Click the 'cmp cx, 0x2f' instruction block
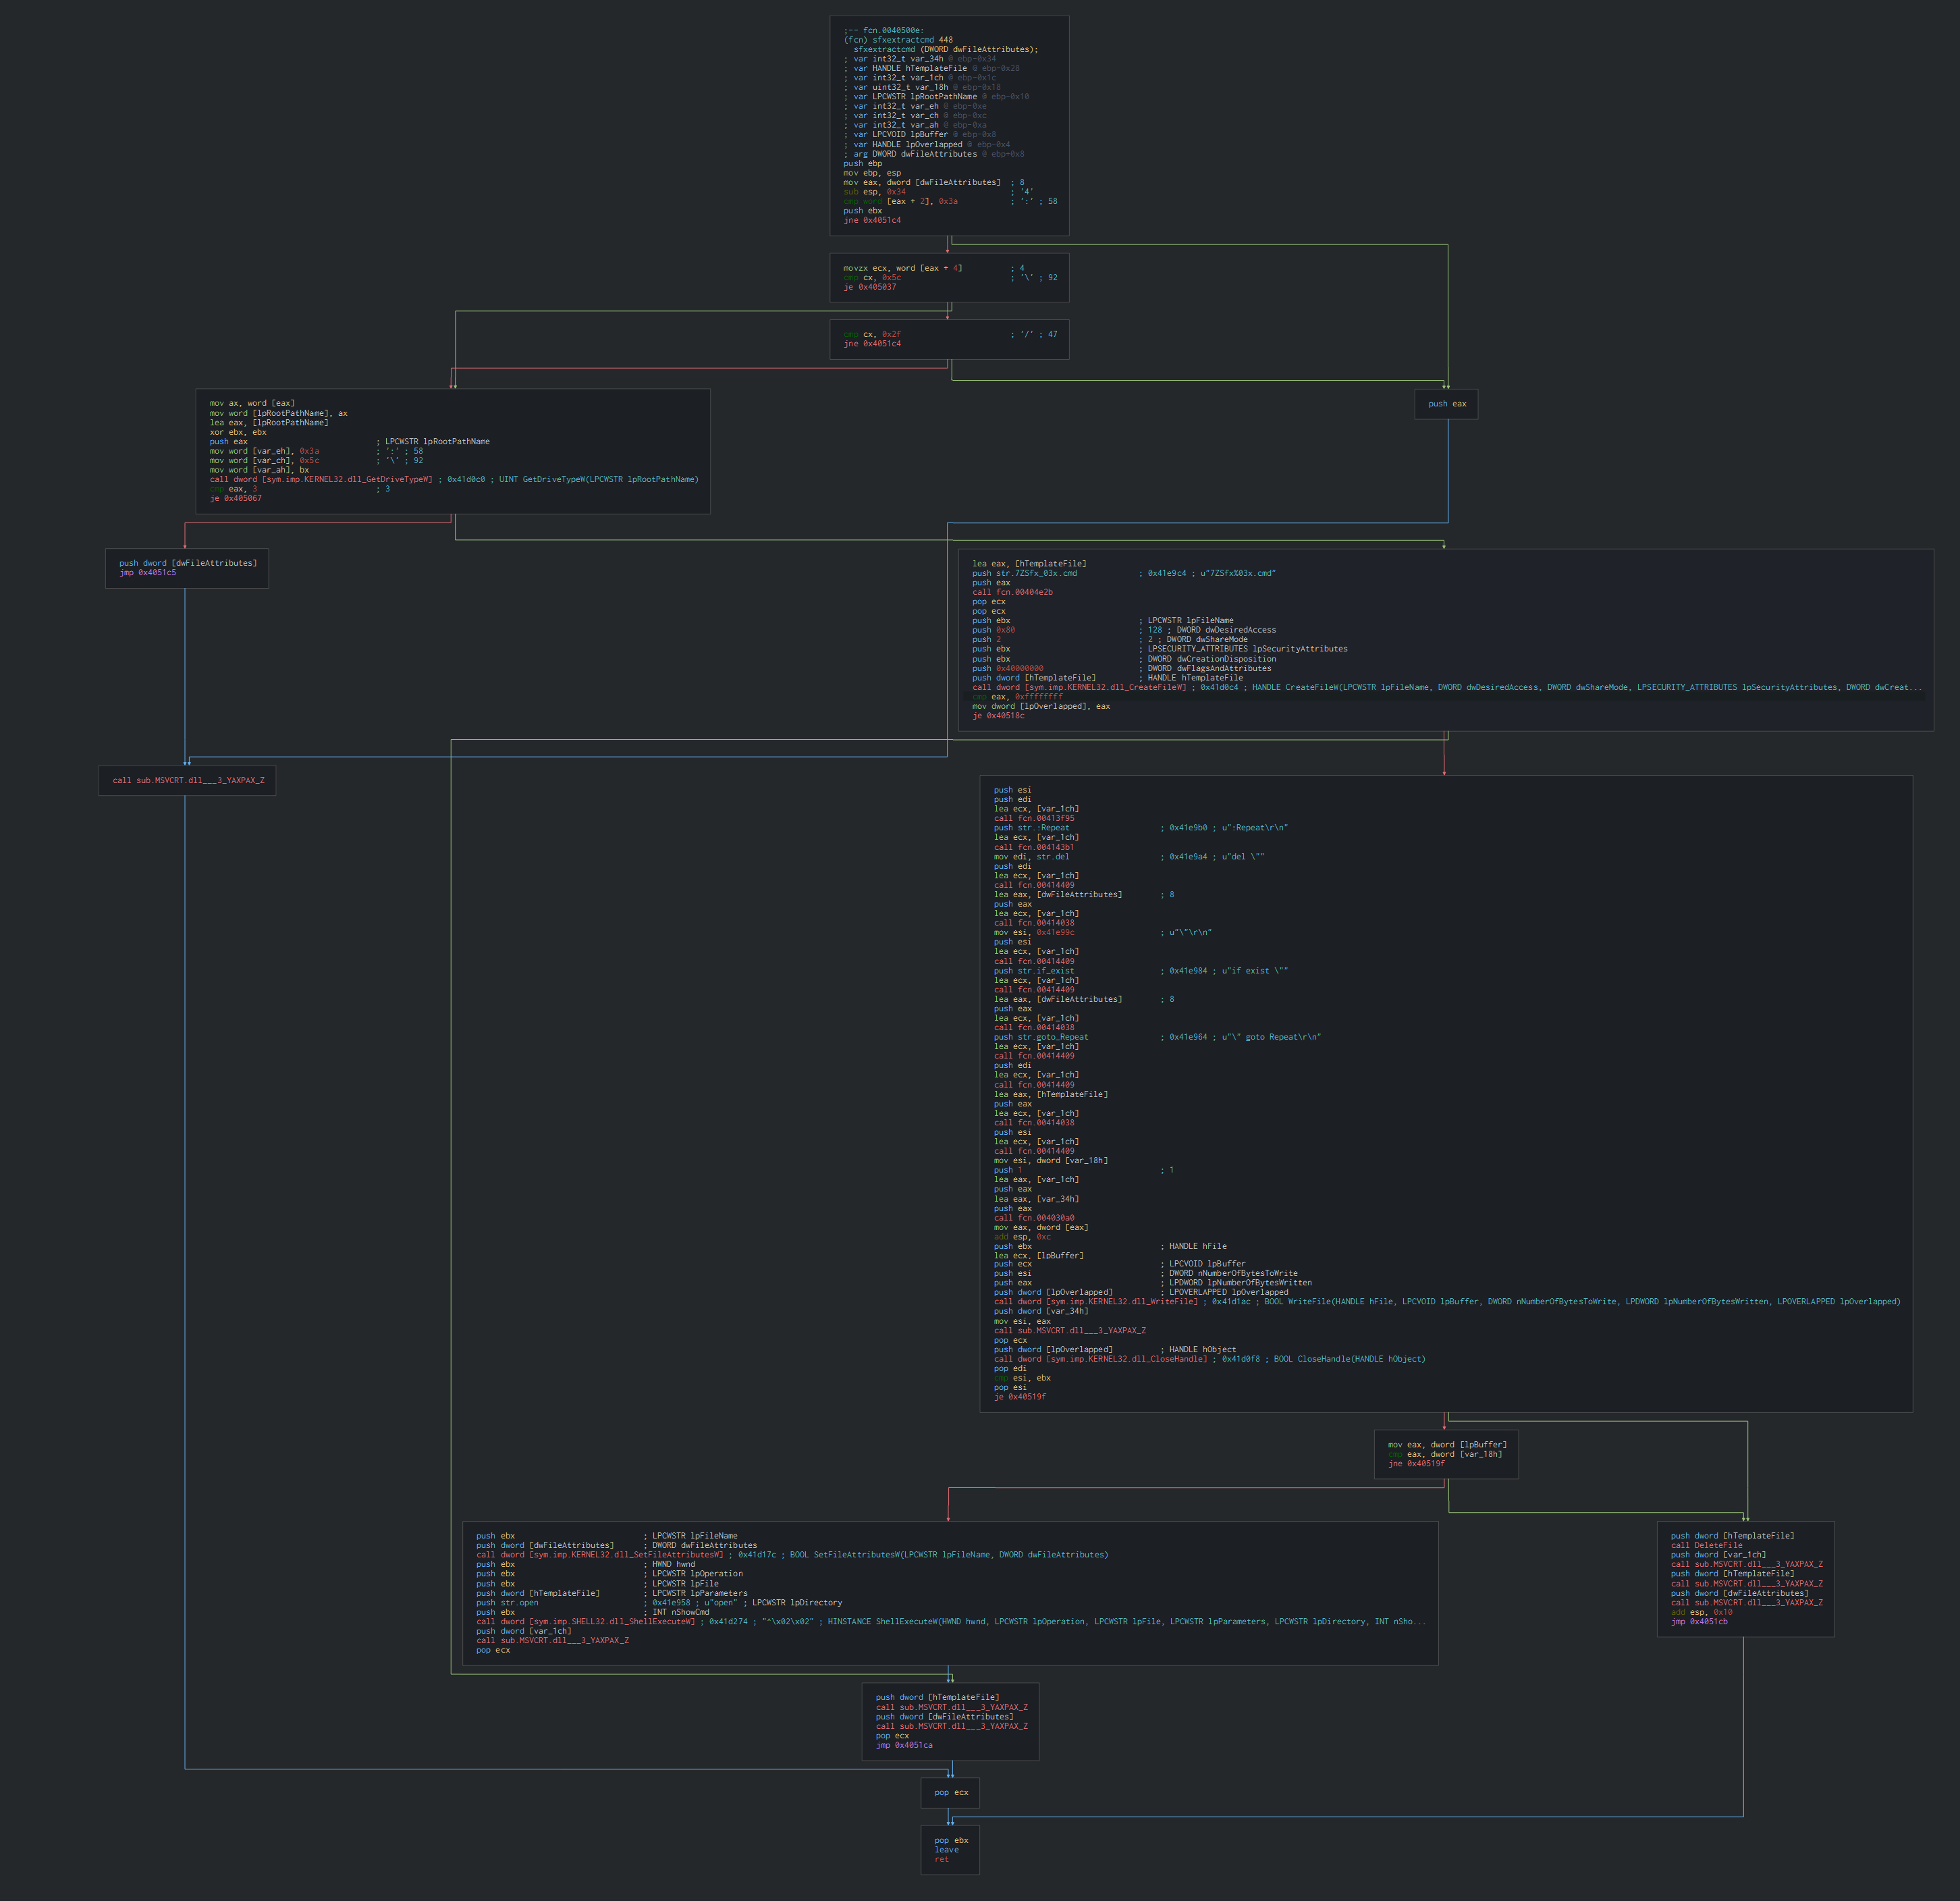Image resolution: width=1960 pixels, height=1901 pixels. tap(871, 334)
